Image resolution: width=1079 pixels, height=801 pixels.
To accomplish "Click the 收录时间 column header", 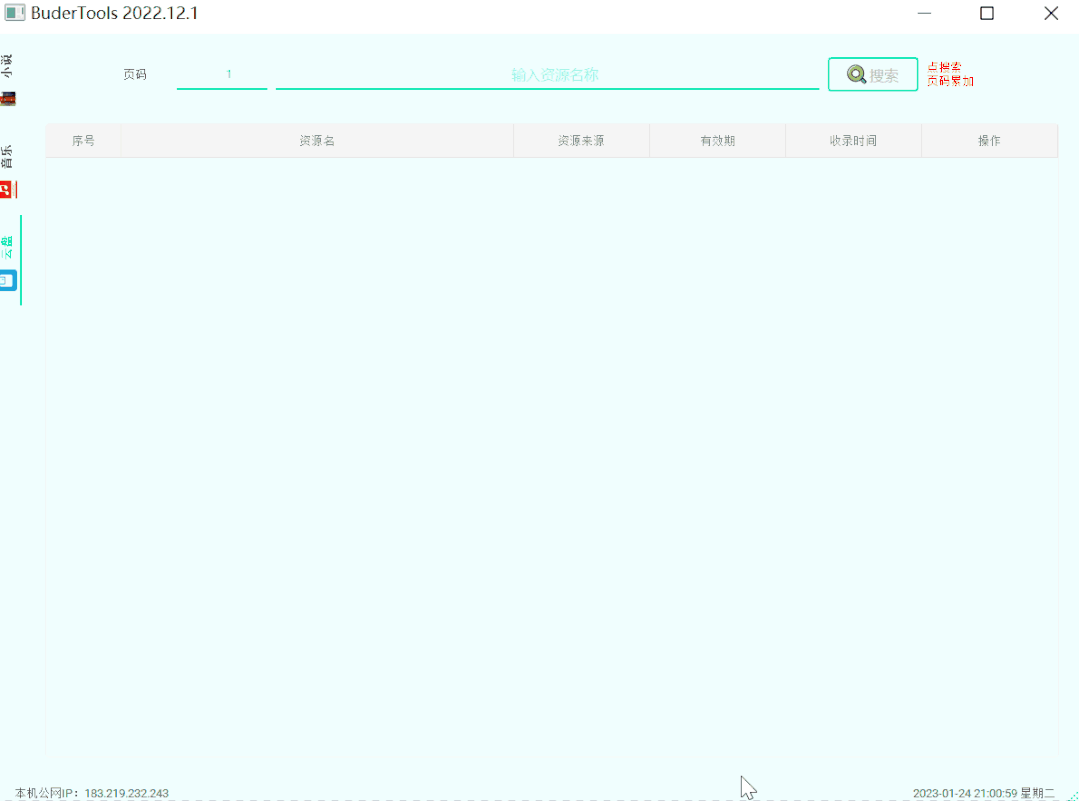I will pos(853,140).
